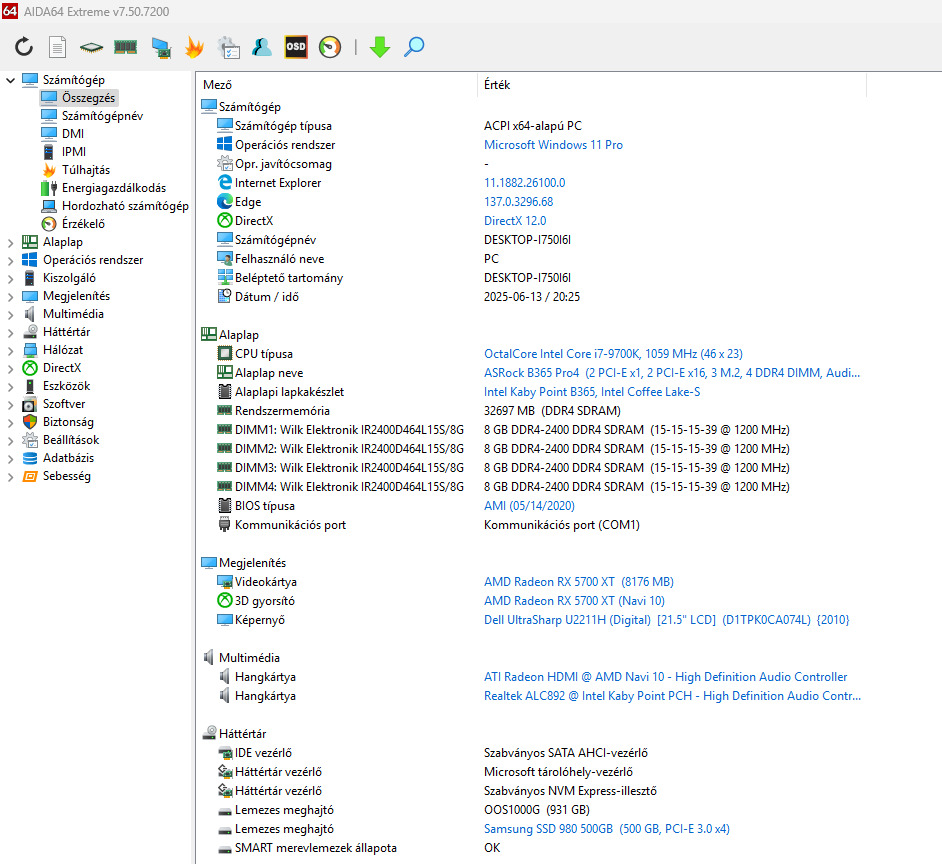This screenshot has width=942, height=864.
Task: Open the AMI (05/14/2020) BIOS link
Action: point(529,506)
